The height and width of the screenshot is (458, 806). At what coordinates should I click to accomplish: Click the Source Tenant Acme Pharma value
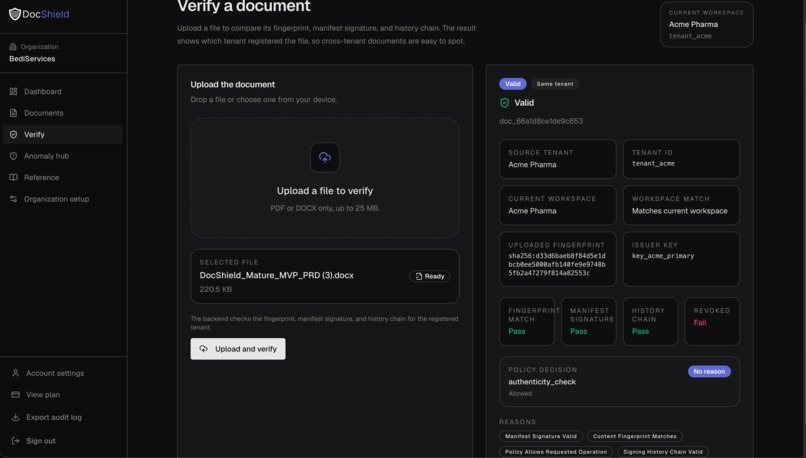(x=532, y=165)
